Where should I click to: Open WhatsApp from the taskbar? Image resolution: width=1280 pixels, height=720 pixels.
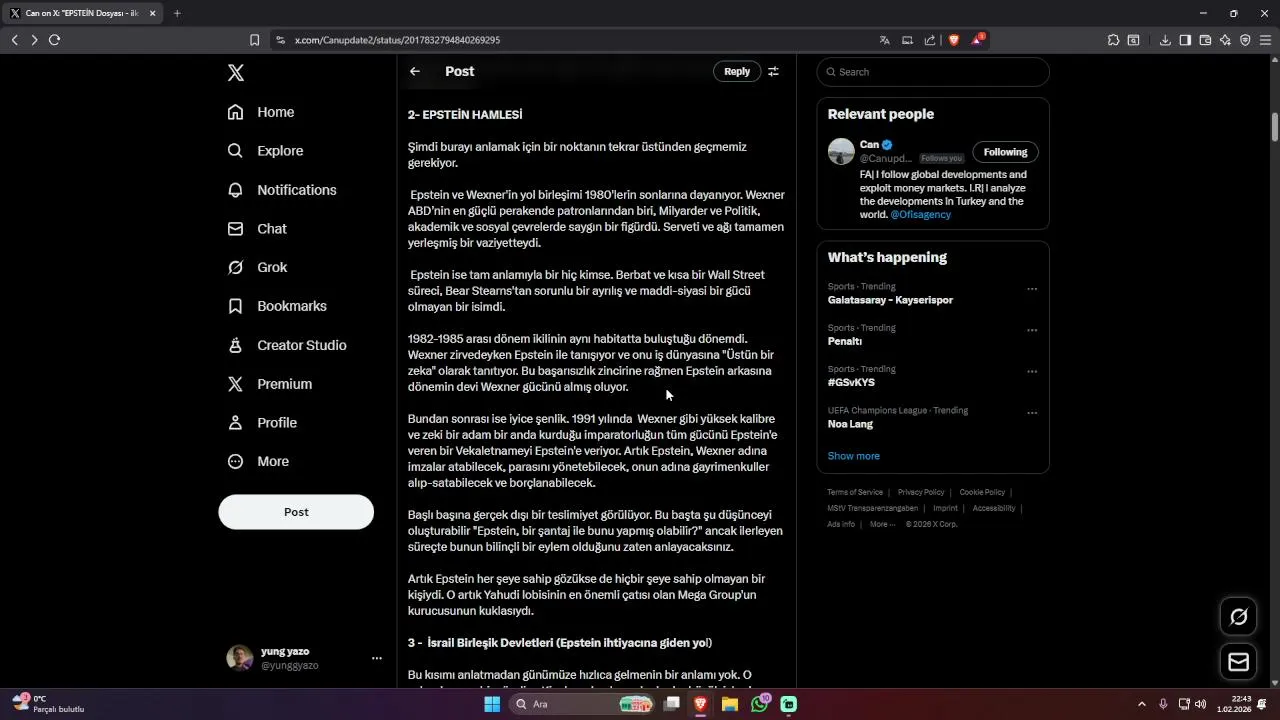pyautogui.click(x=760, y=704)
